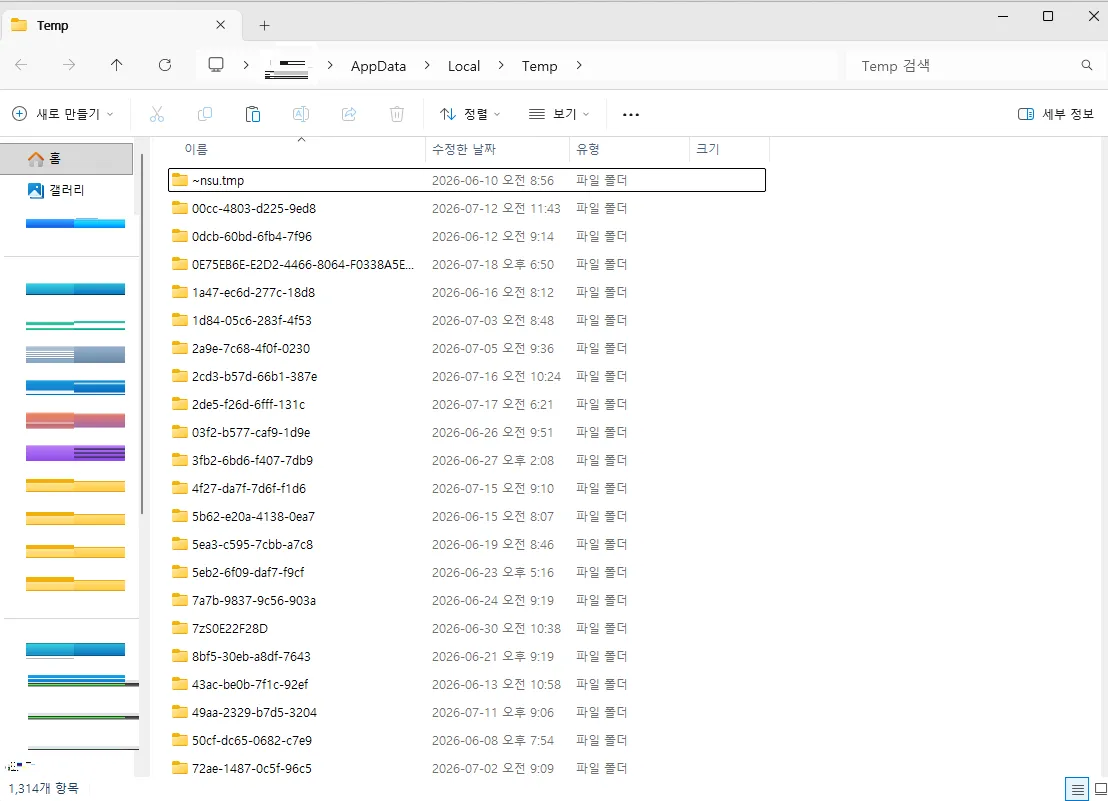Expand chevron before AppData
This screenshot has width=1108, height=801.
(x=329, y=65)
